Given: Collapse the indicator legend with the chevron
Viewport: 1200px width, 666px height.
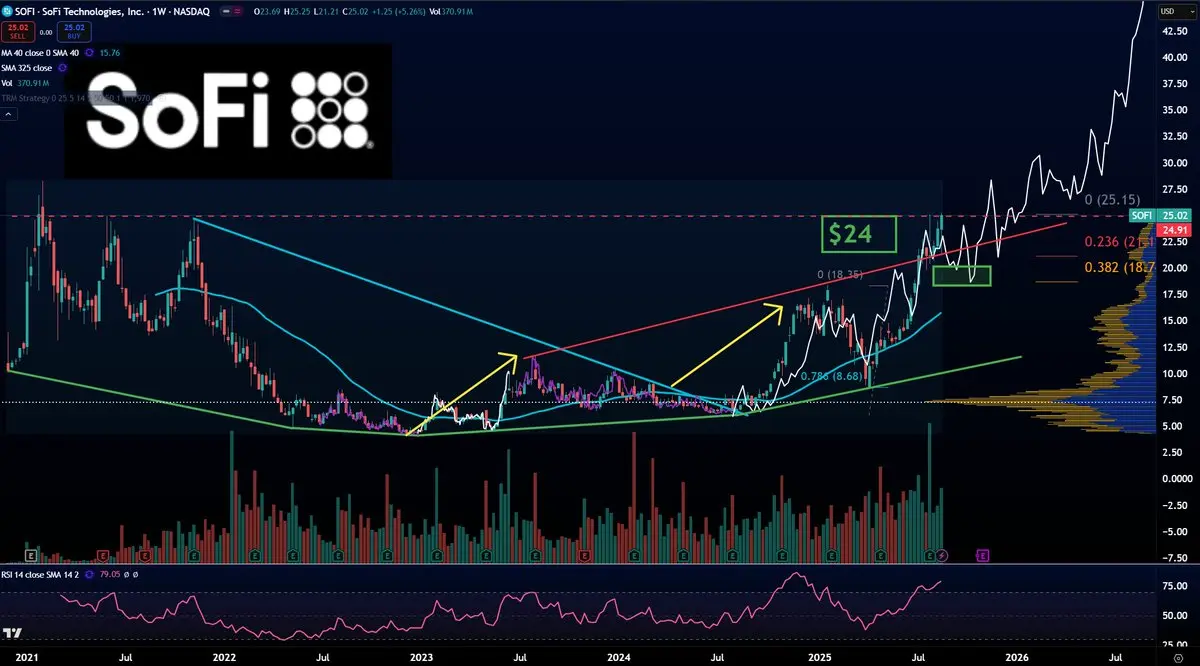Looking at the screenshot, I should (9, 115).
